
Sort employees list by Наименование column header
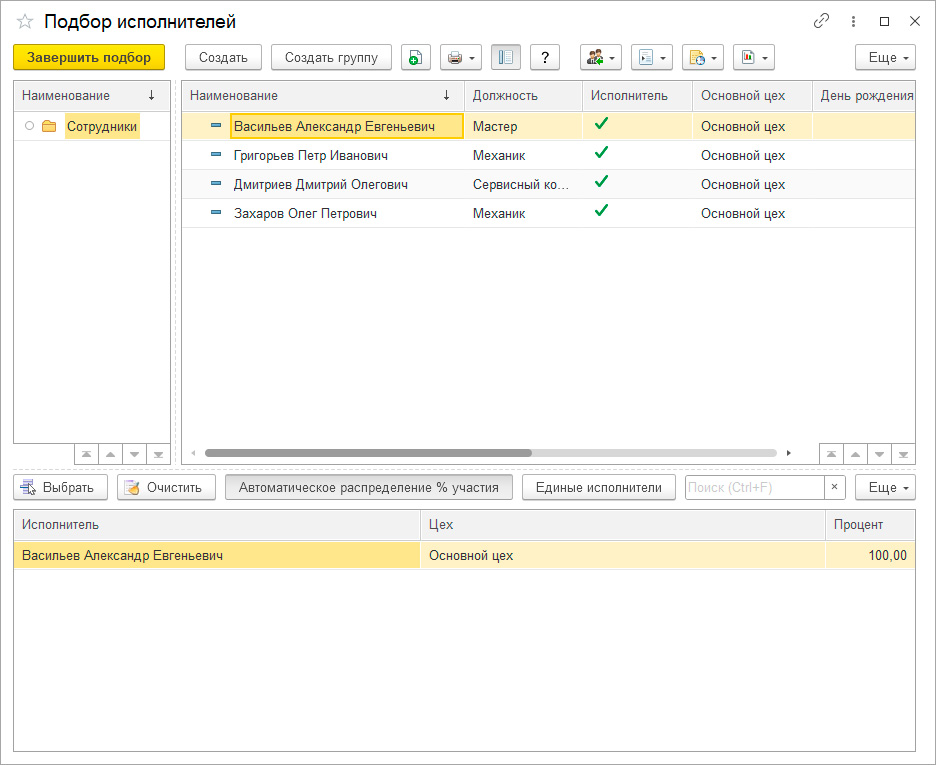(323, 95)
